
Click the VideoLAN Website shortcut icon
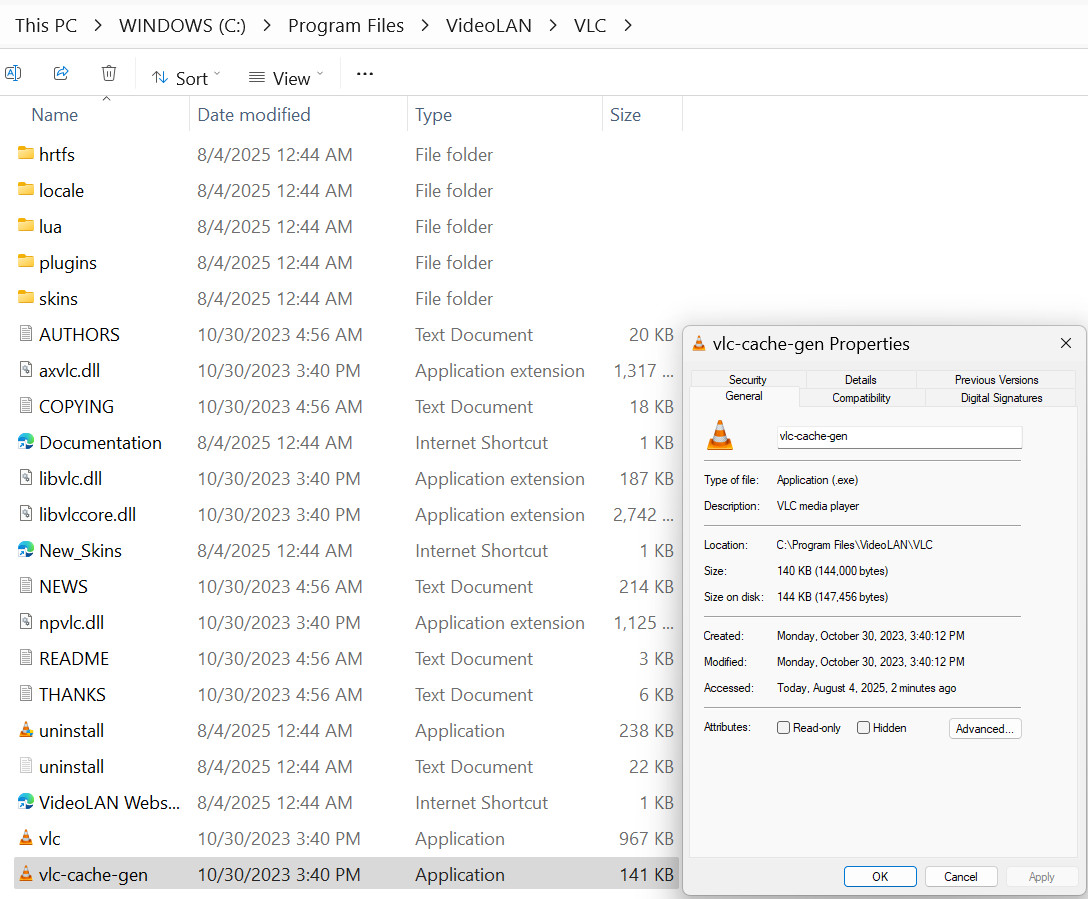[26, 803]
